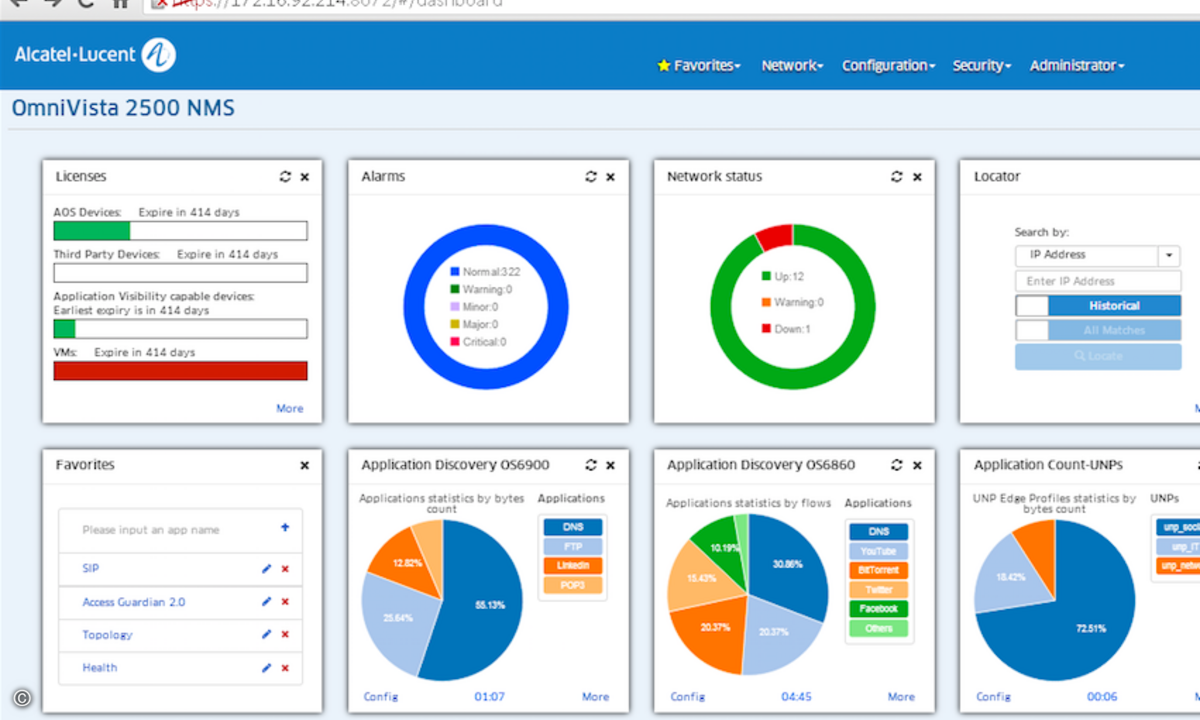Open Config for Application Discovery OS6900
This screenshot has height=720, width=1200.
point(380,696)
